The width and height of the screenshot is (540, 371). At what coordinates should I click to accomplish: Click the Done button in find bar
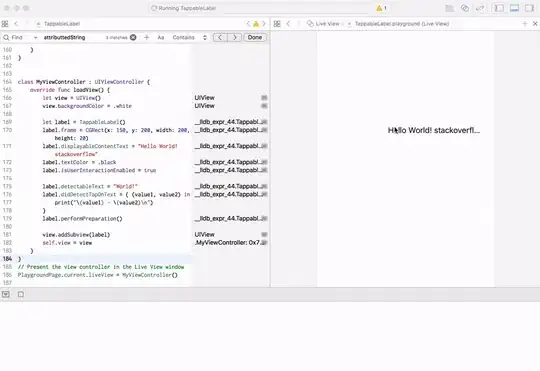[x=255, y=37]
